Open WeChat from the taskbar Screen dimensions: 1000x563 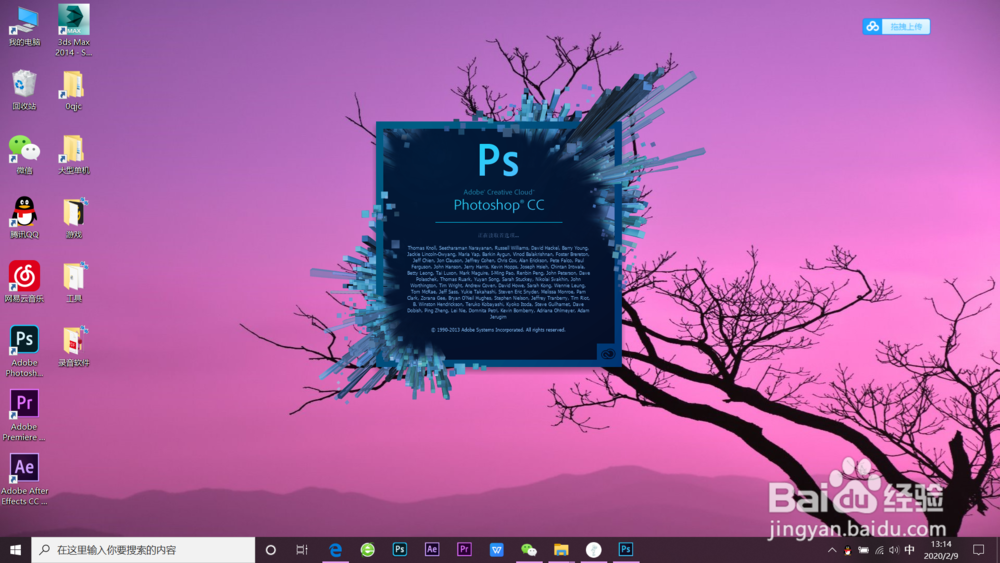point(529,550)
